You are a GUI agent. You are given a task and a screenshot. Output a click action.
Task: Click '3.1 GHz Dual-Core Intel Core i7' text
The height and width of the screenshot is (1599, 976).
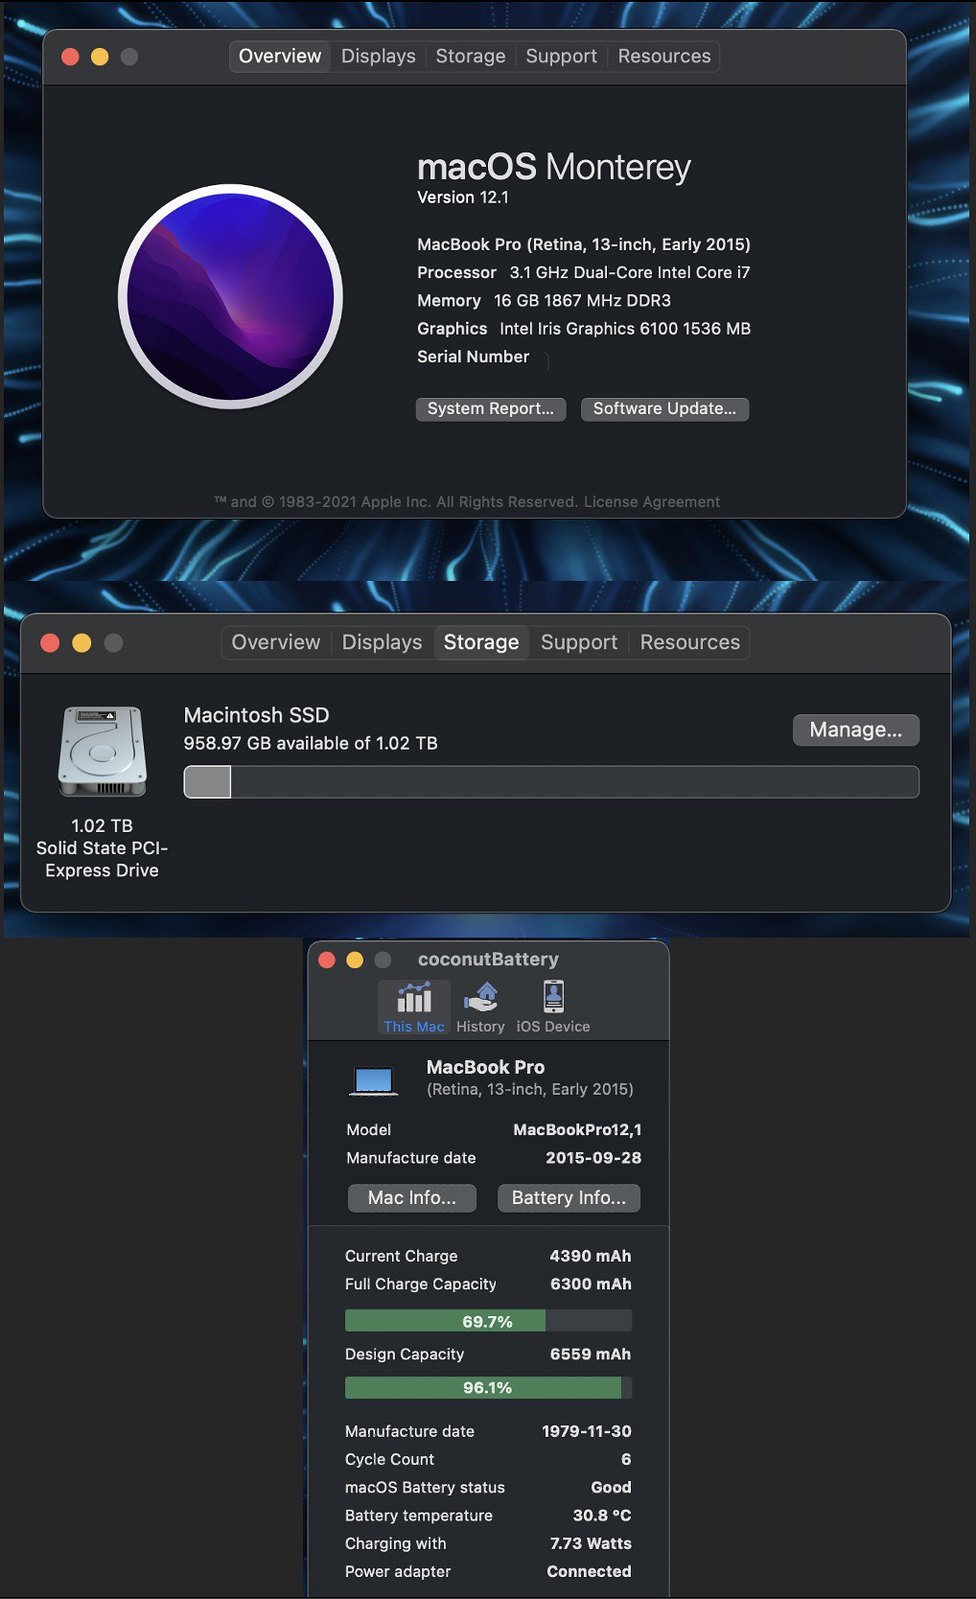click(630, 272)
